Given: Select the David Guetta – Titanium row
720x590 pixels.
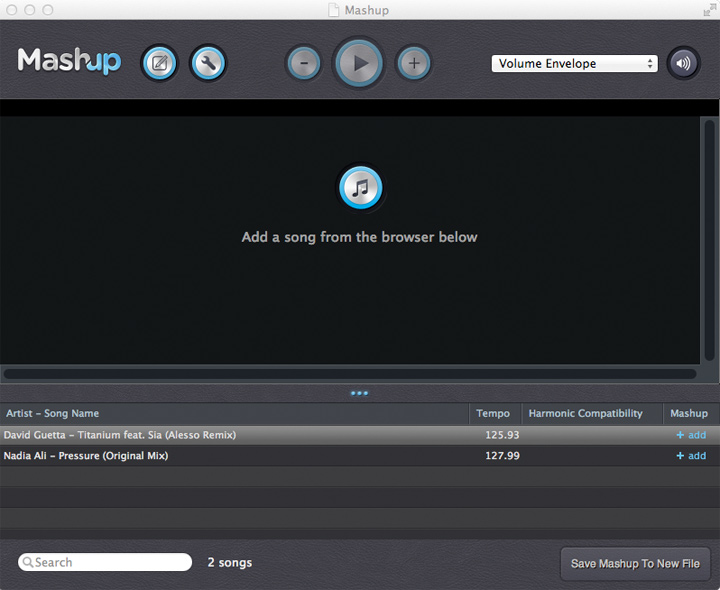Looking at the screenshot, I should [x=360, y=435].
